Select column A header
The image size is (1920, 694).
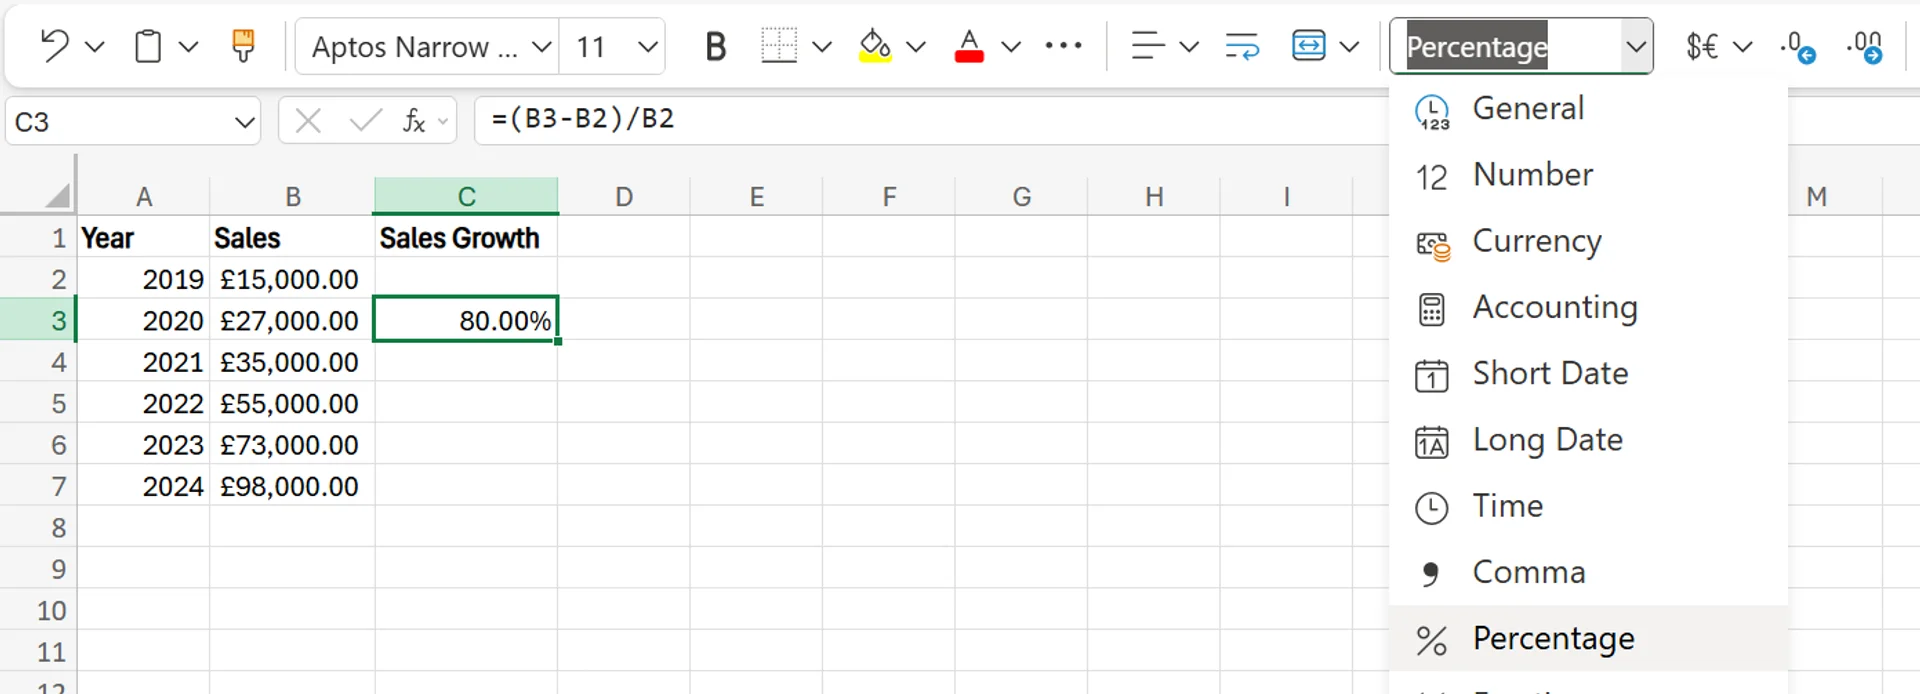[144, 196]
